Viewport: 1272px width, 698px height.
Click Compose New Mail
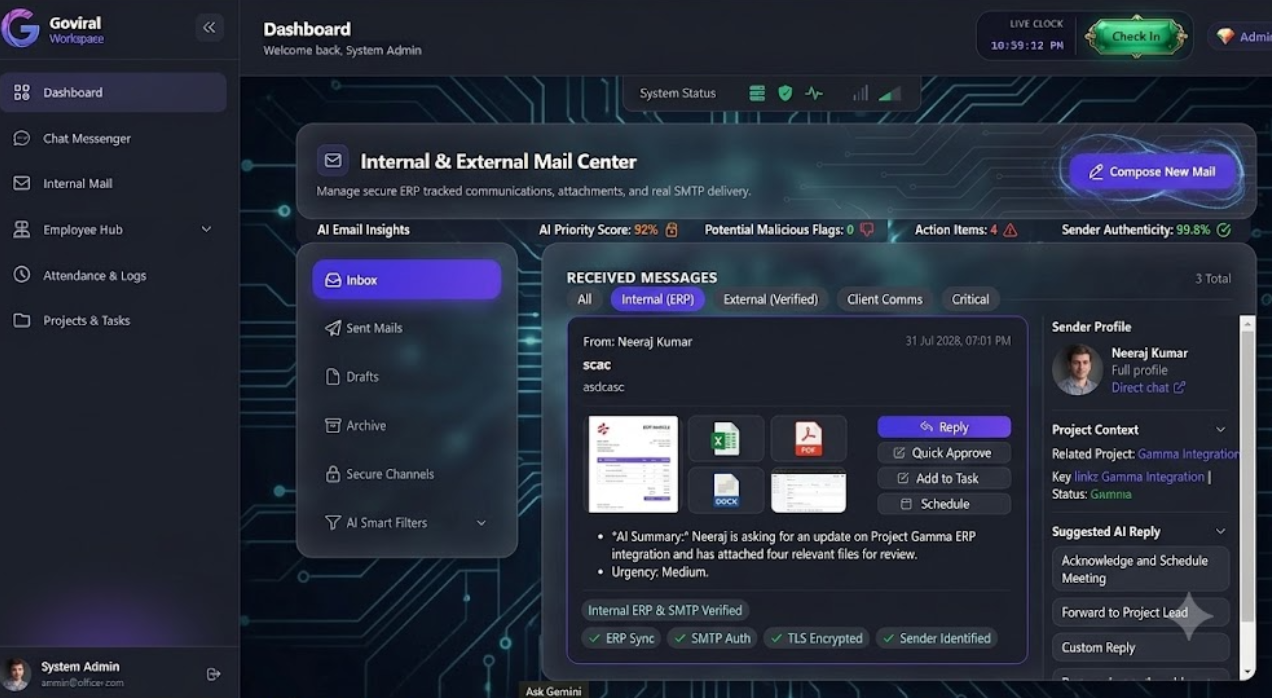(x=1154, y=172)
